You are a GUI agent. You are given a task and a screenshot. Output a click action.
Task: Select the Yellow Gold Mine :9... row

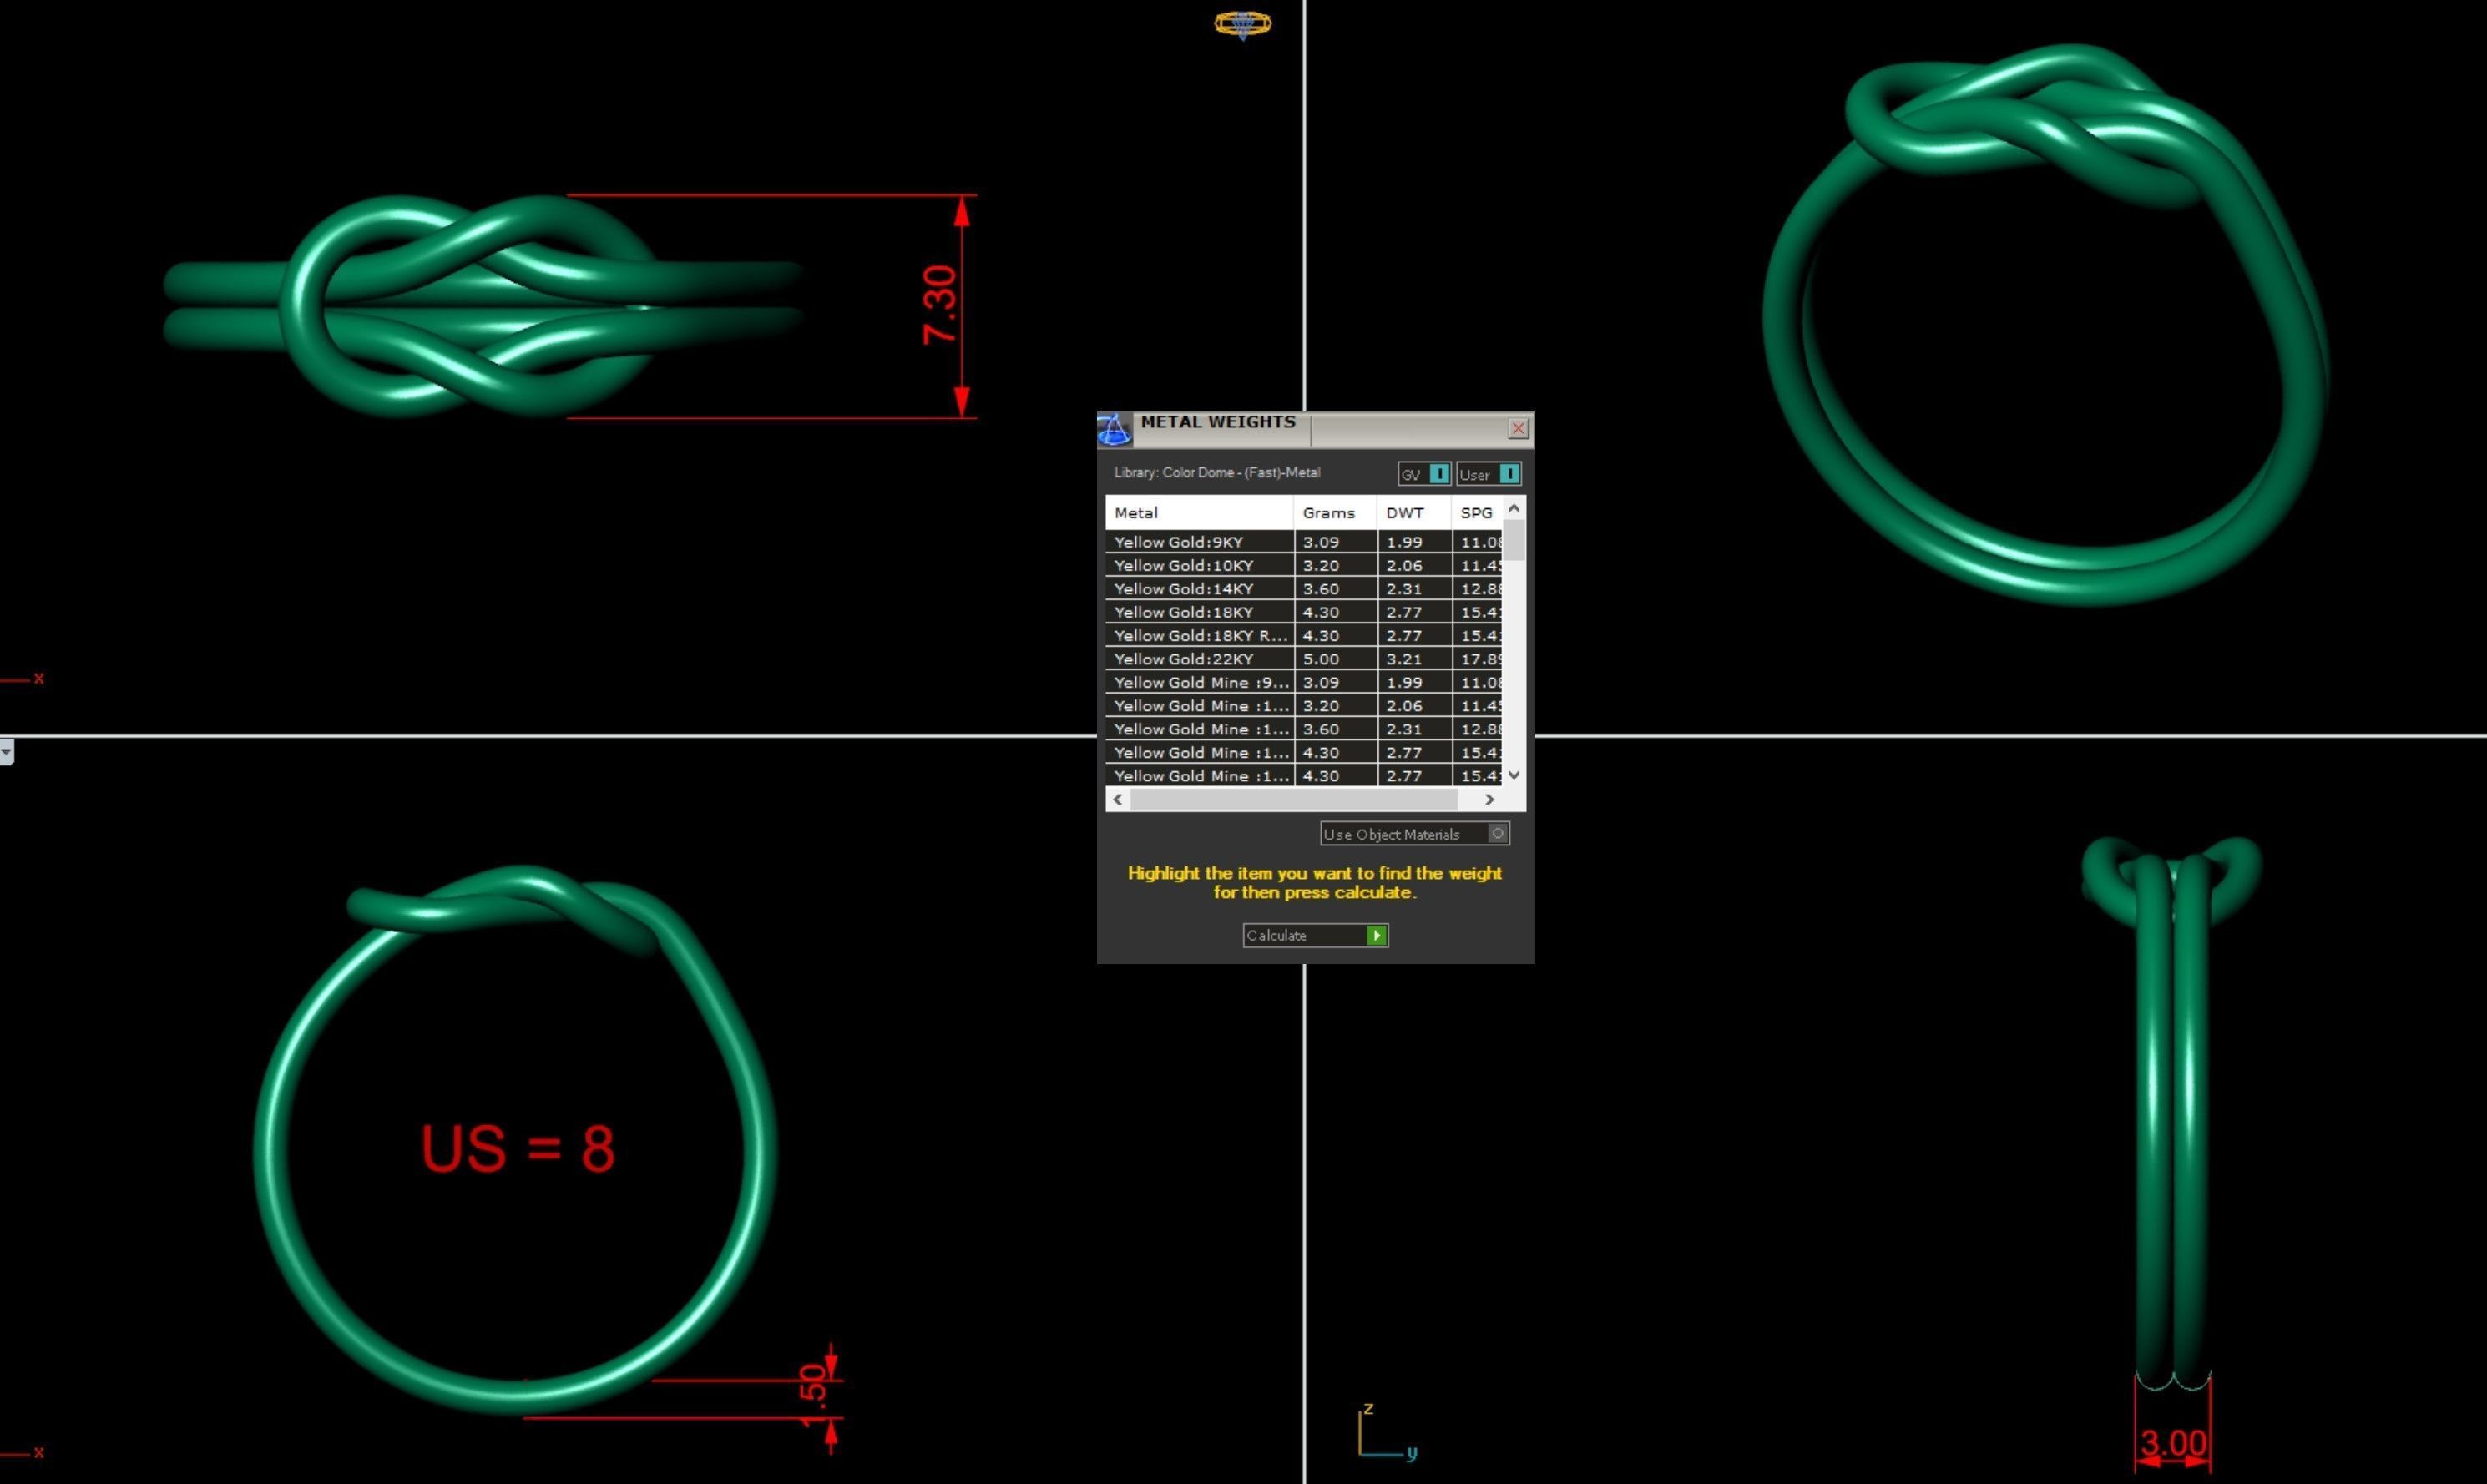1304,682
